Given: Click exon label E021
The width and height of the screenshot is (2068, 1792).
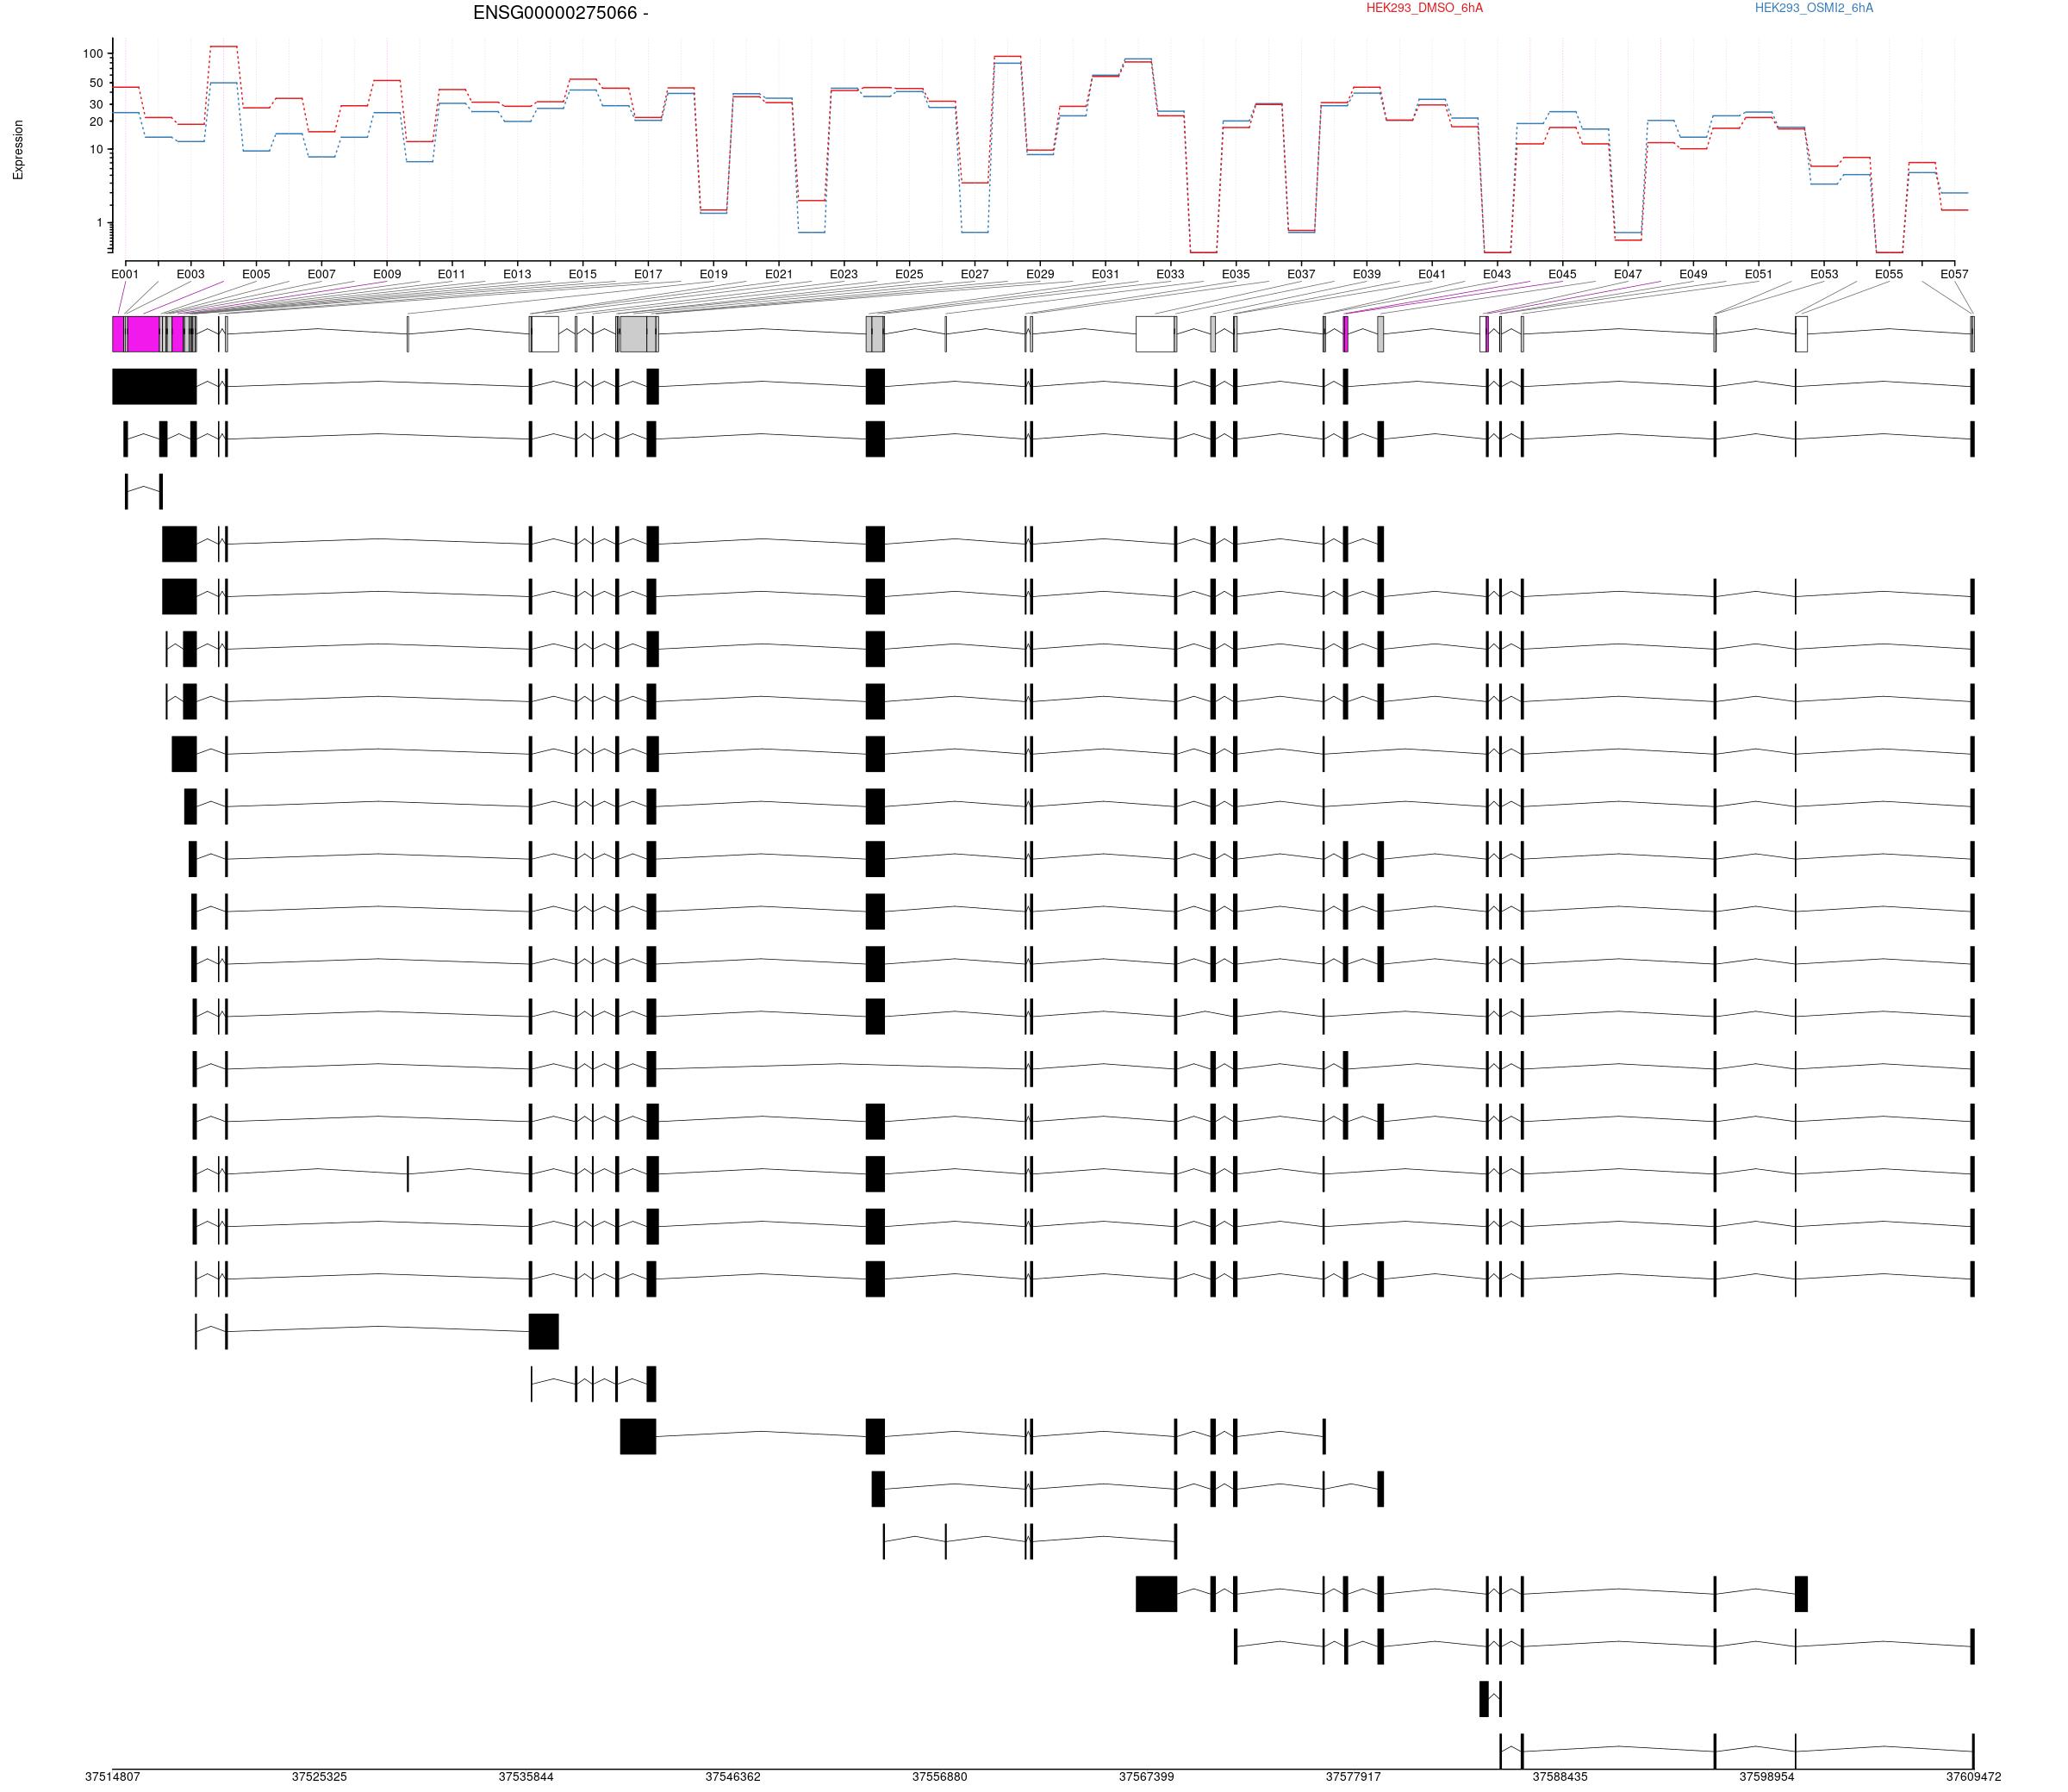Looking at the screenshot, I should [779, 274].
